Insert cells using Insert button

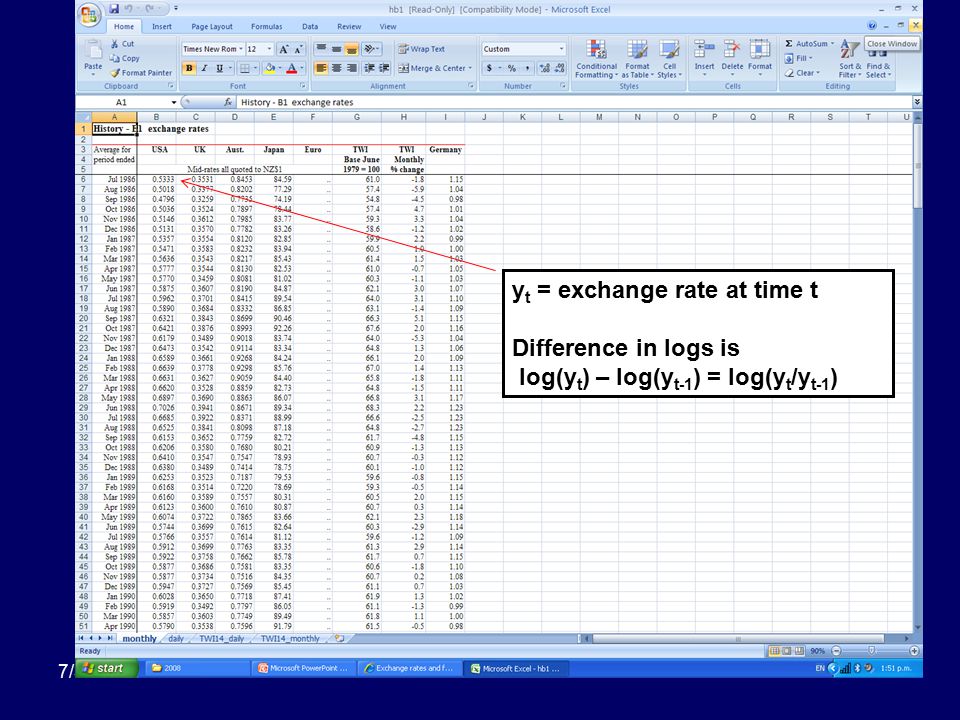(x=704, y=59)
